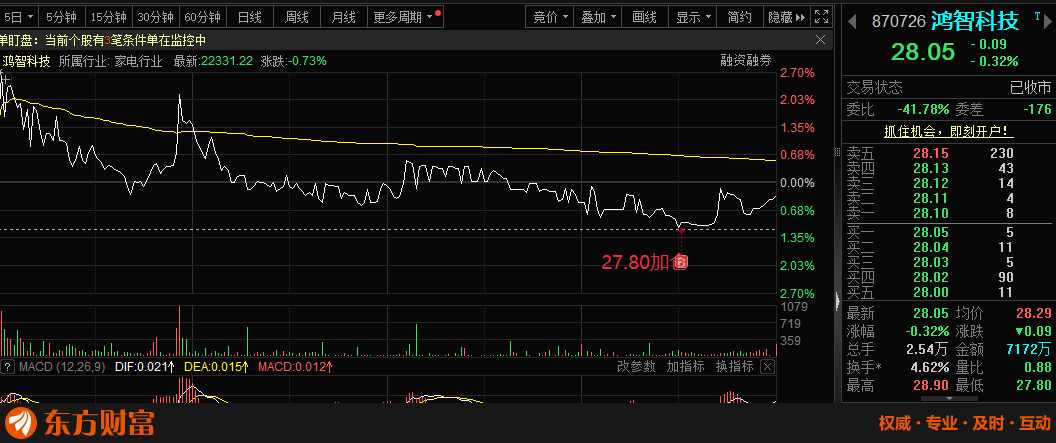Select the 买三 price 28.03
The height and width of the screenshot is (443, 1056).
(931, 262)
